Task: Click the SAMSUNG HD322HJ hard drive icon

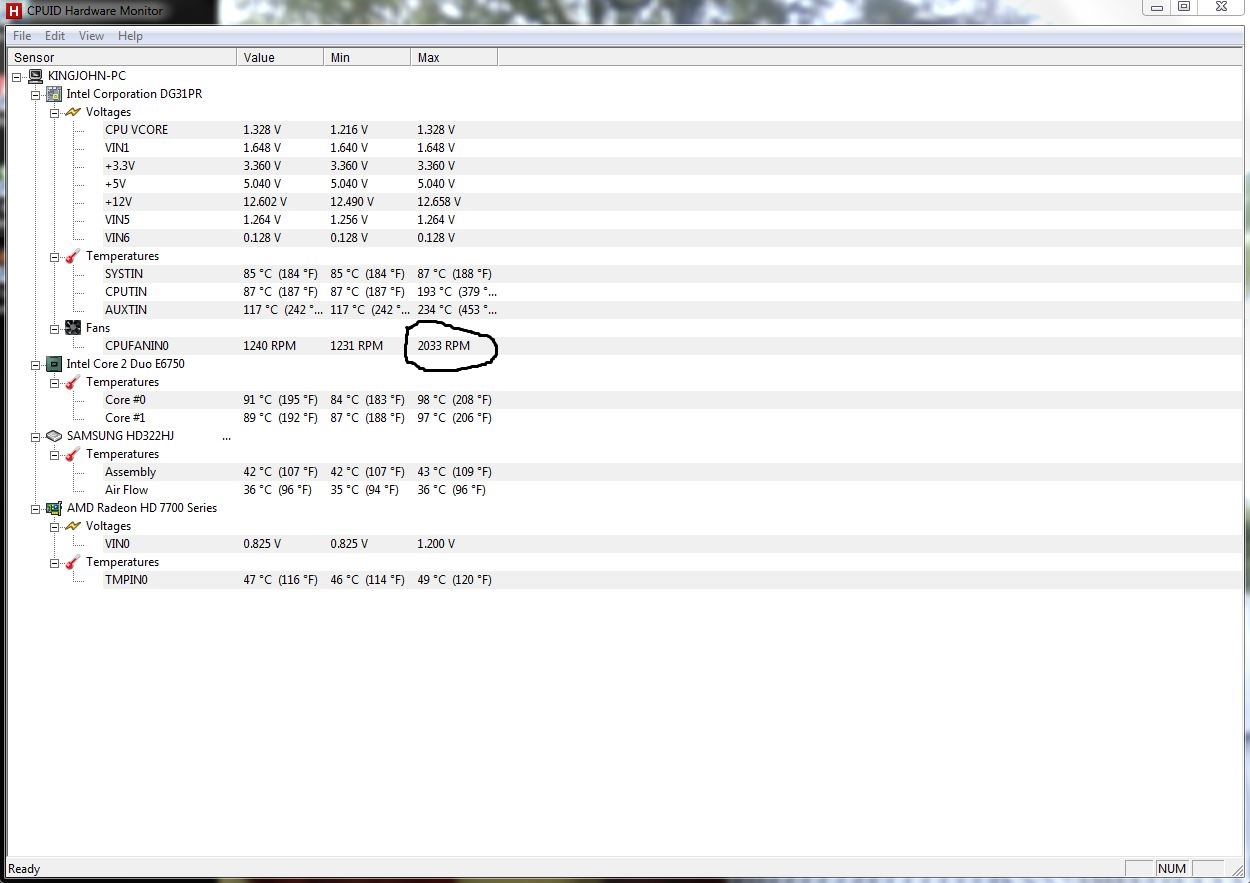Action: click(x=54, y=436)
